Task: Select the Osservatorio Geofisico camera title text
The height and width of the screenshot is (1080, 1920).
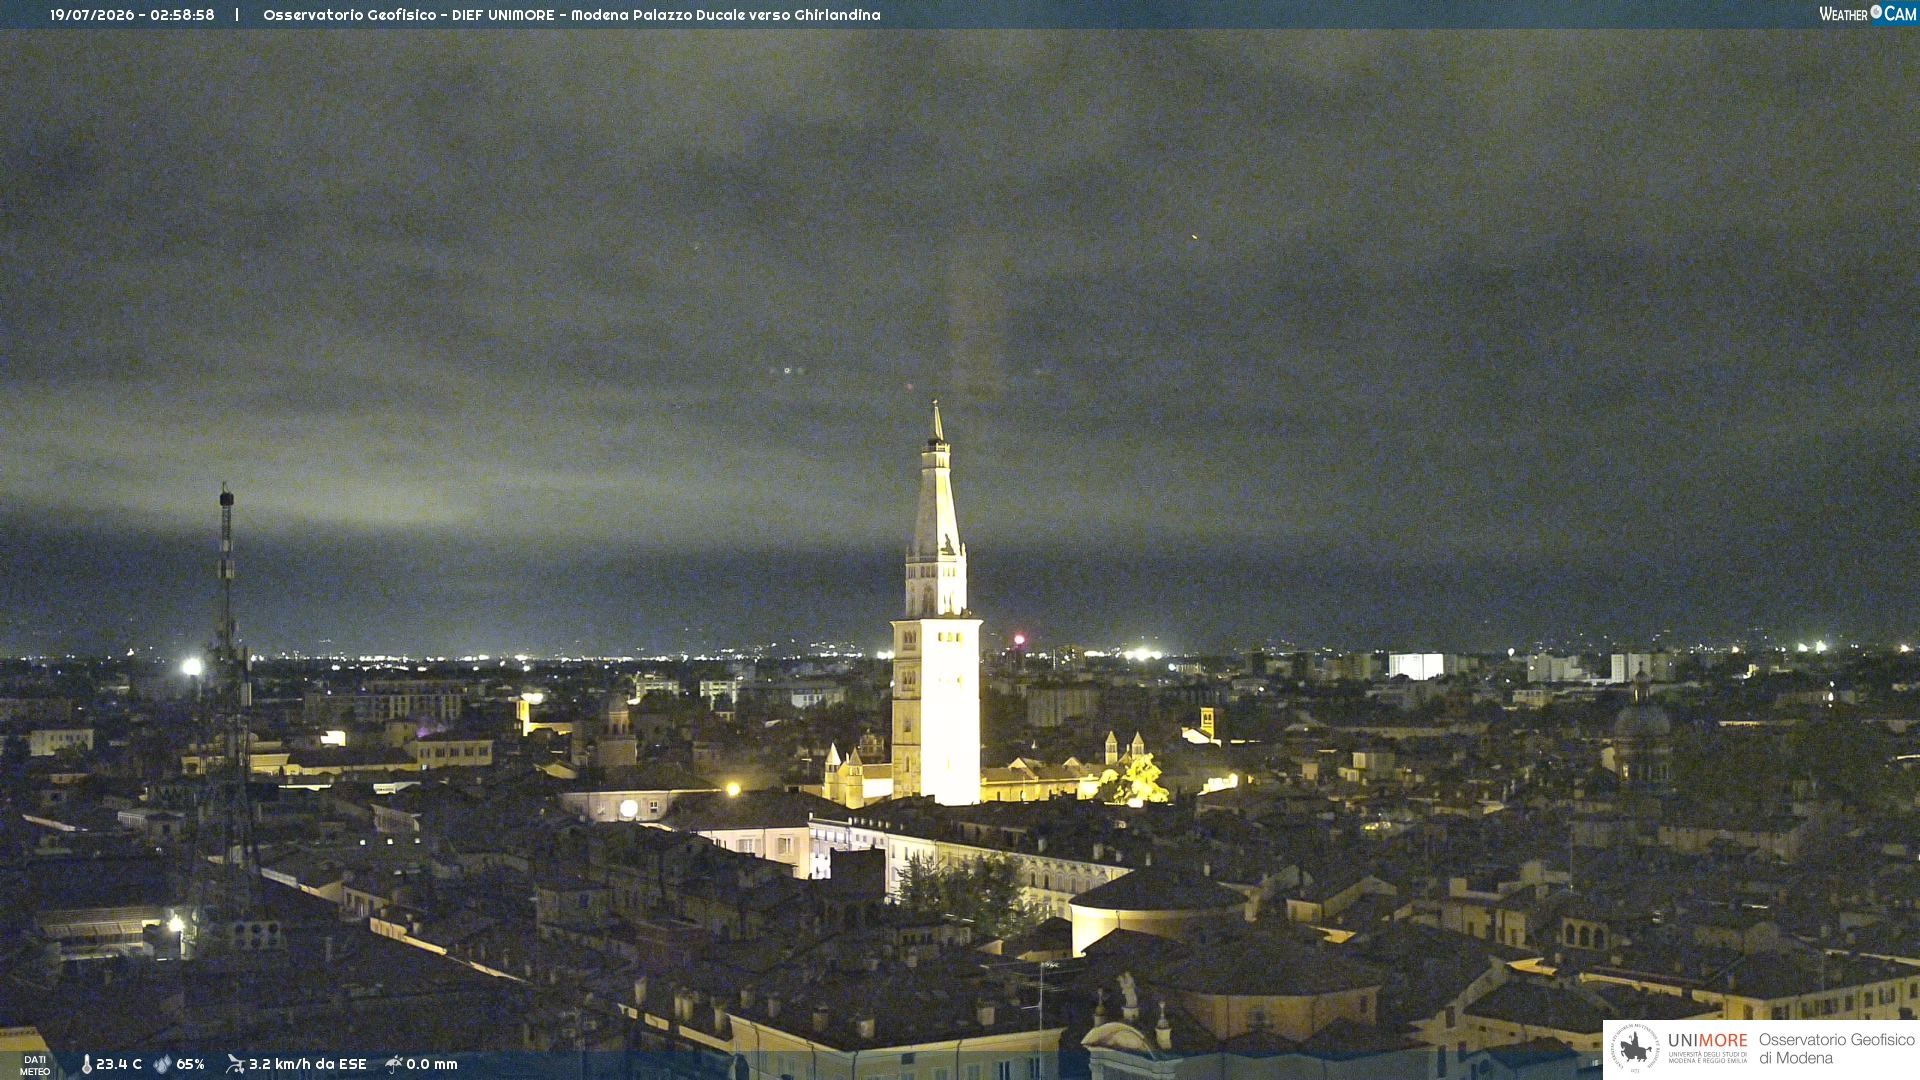Action: [x=572, y=15]
